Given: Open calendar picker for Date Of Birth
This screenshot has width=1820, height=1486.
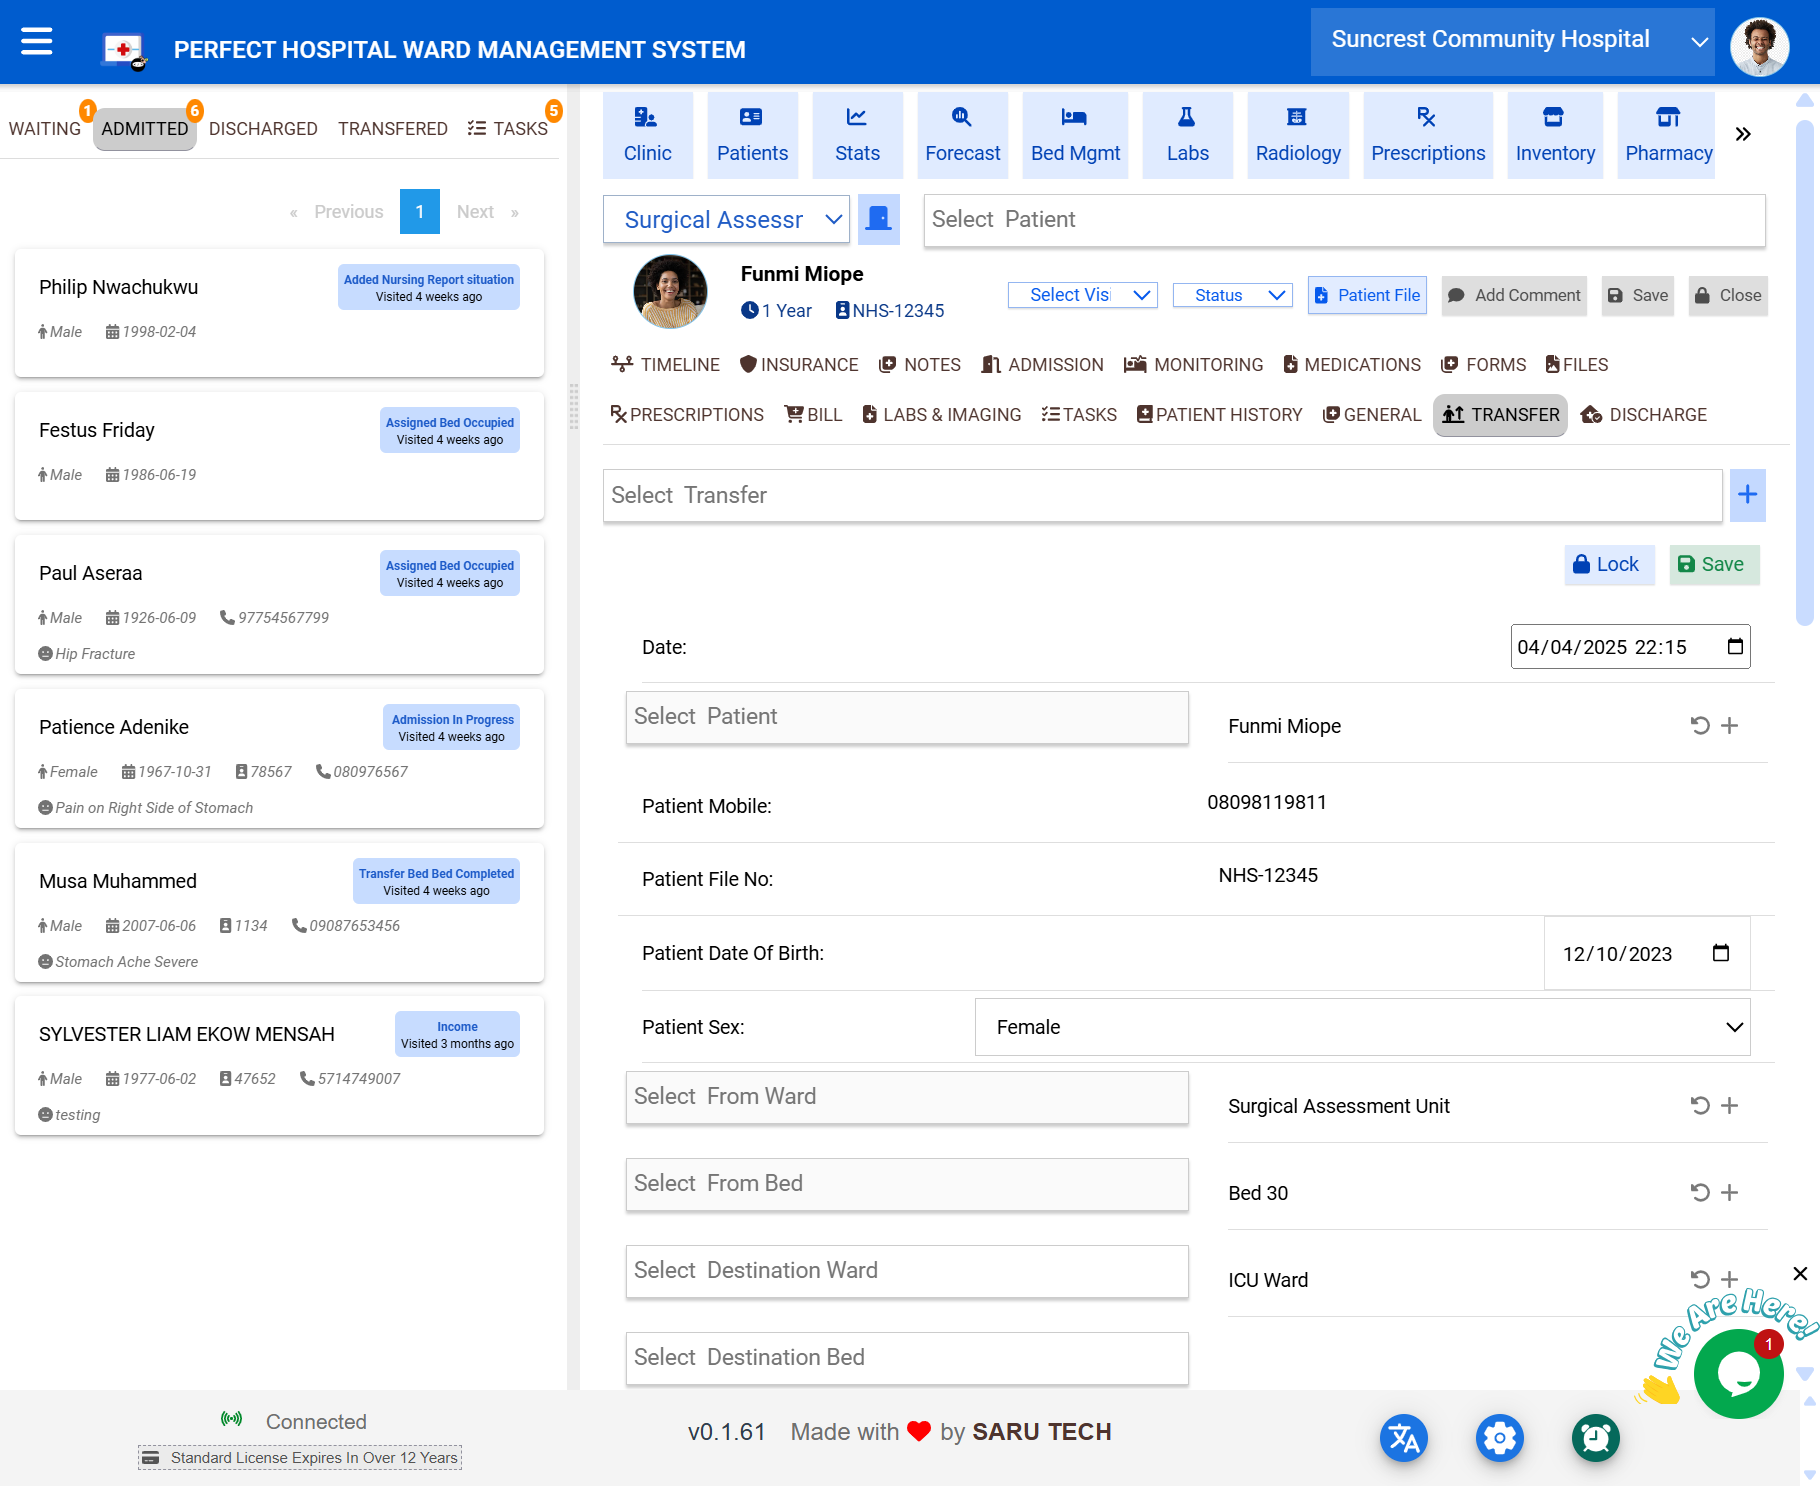Looking at the screenshot, I should (1720, 953).
